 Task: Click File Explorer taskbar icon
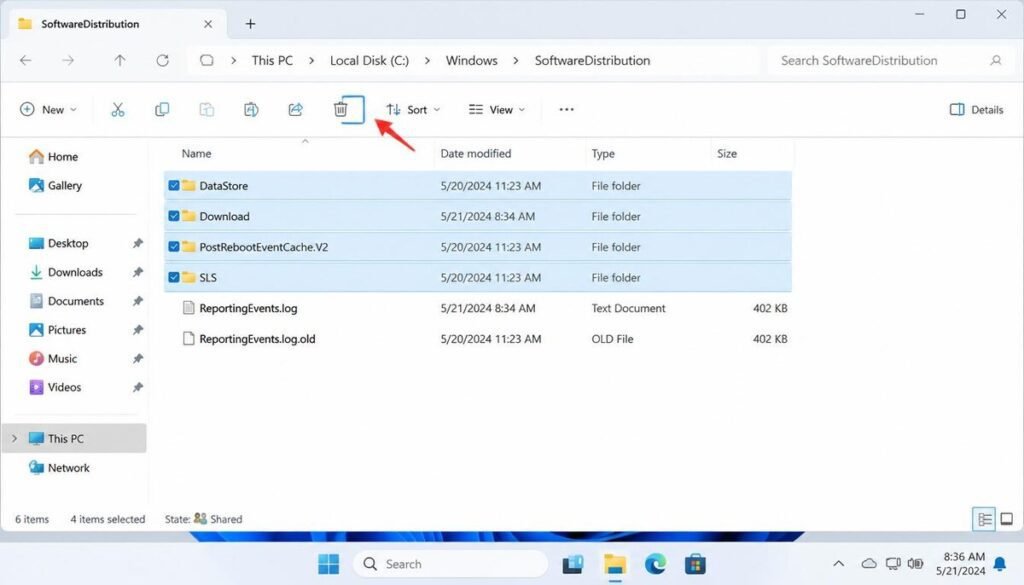pos(615,564)
